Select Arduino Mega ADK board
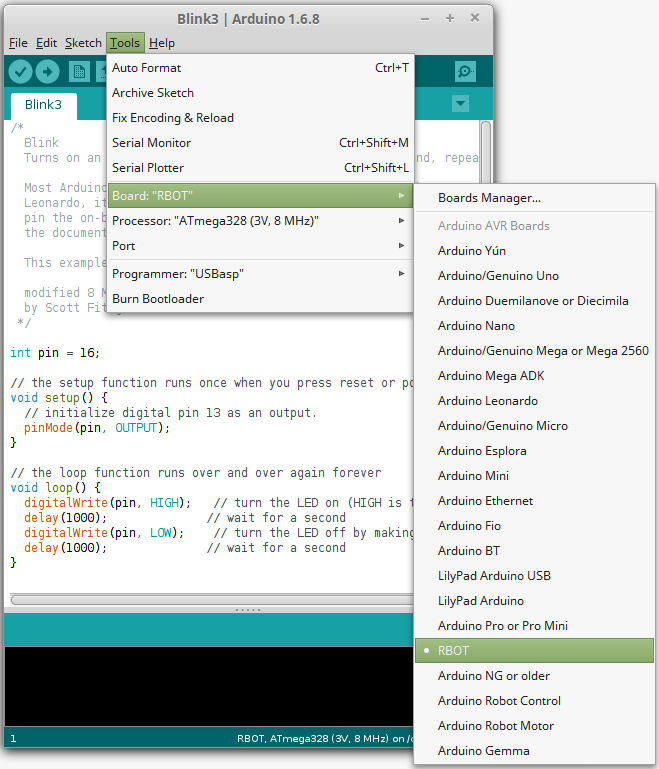This screenshot has width=659, height=769. (x=534, y=376)
